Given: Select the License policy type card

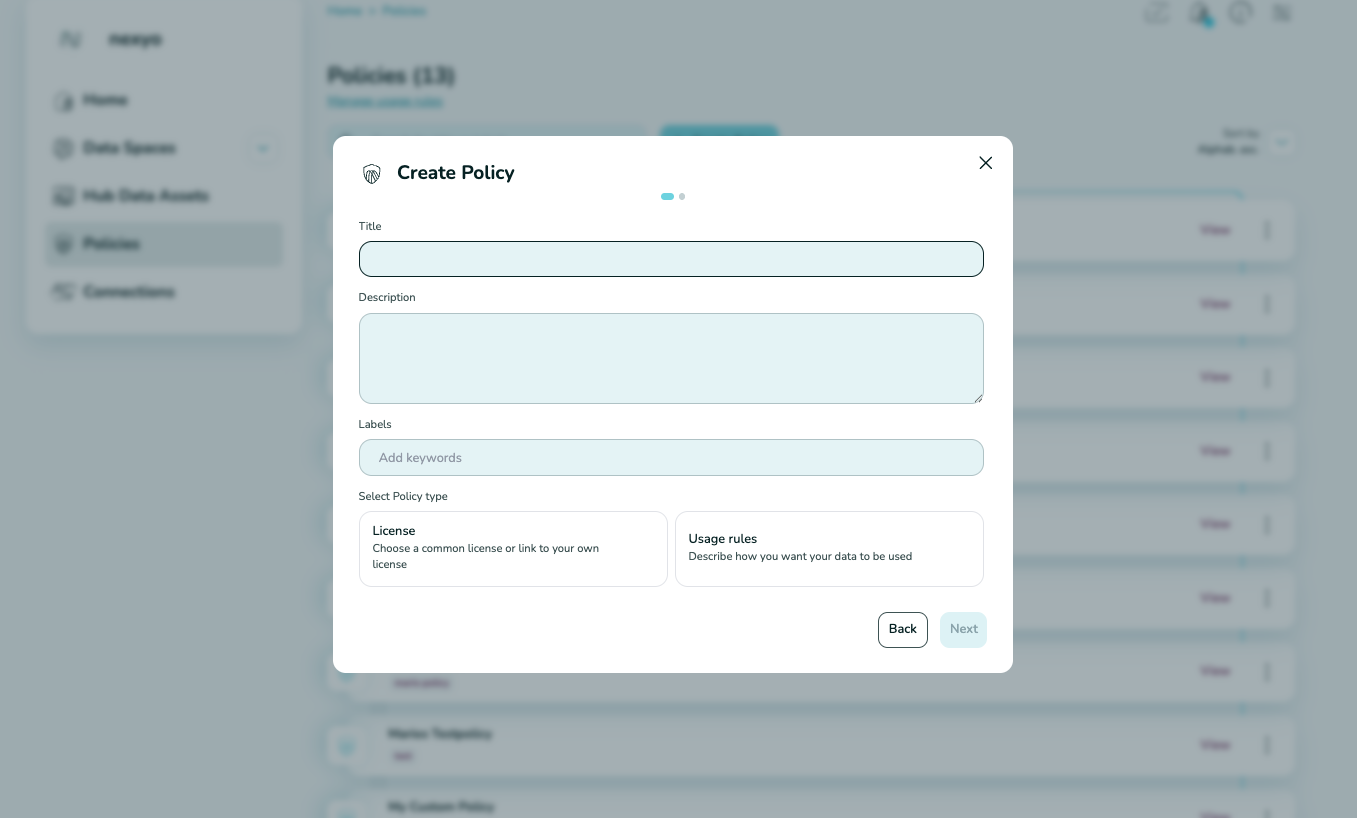Looking at the screenshot, I should [513, 548].
